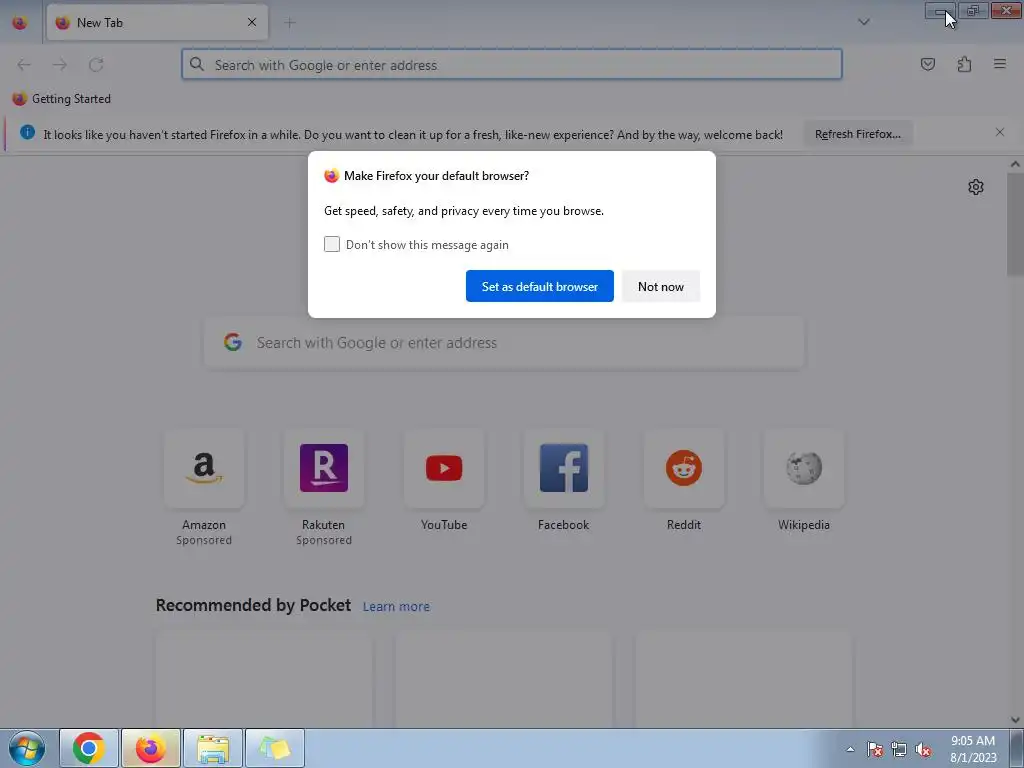Dismiss the welcome back notification bar
This screenshot has width=1024, height=768.
1000,133
